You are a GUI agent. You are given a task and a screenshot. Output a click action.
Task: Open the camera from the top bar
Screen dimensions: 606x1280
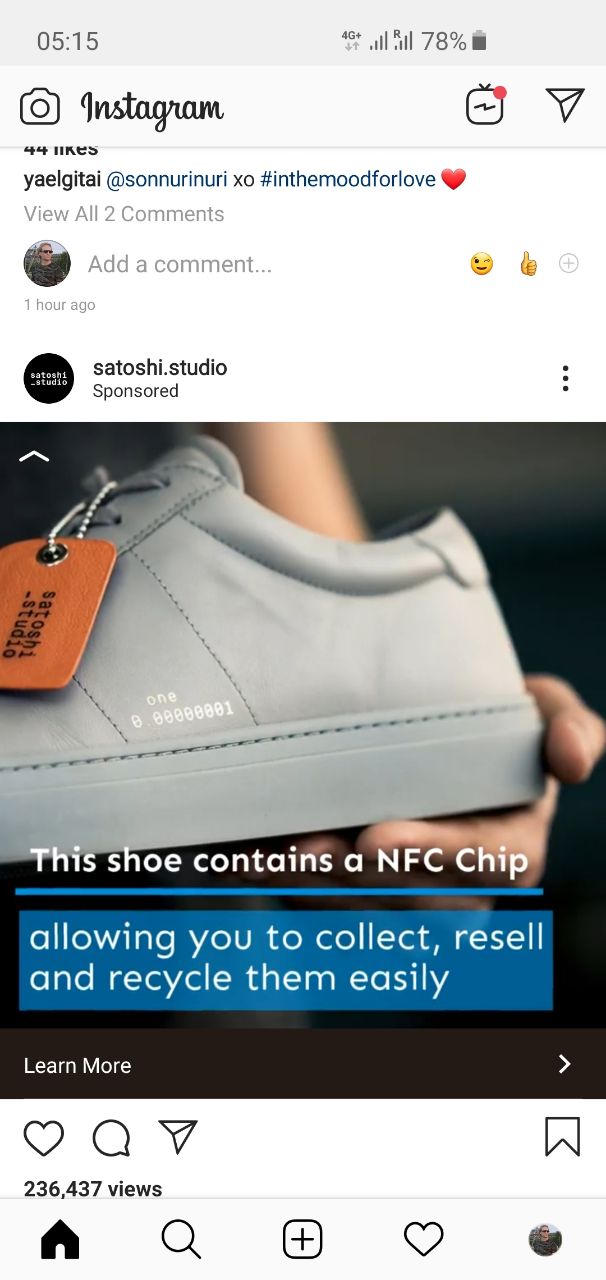click(x=40, y=106)
